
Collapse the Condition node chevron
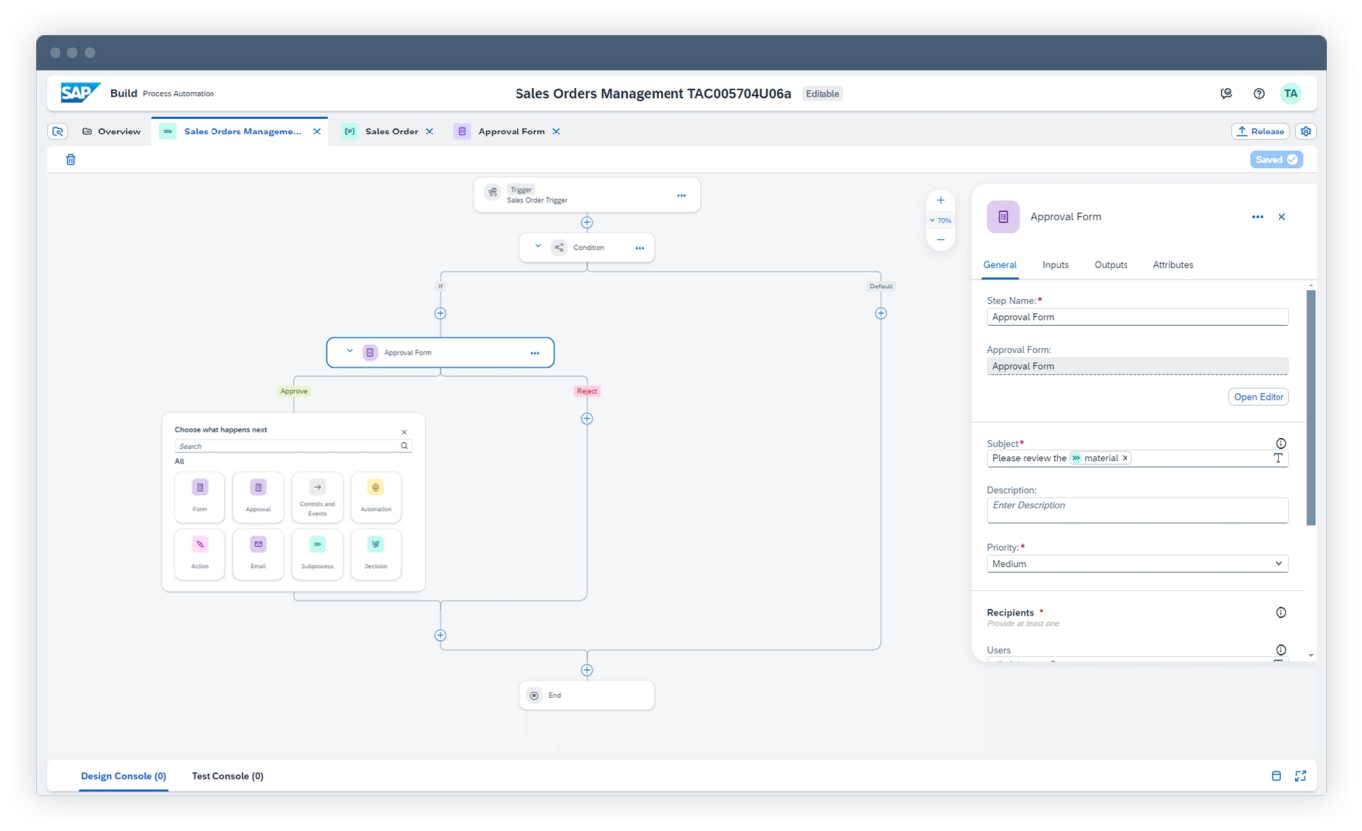click(x=538, y=247)
